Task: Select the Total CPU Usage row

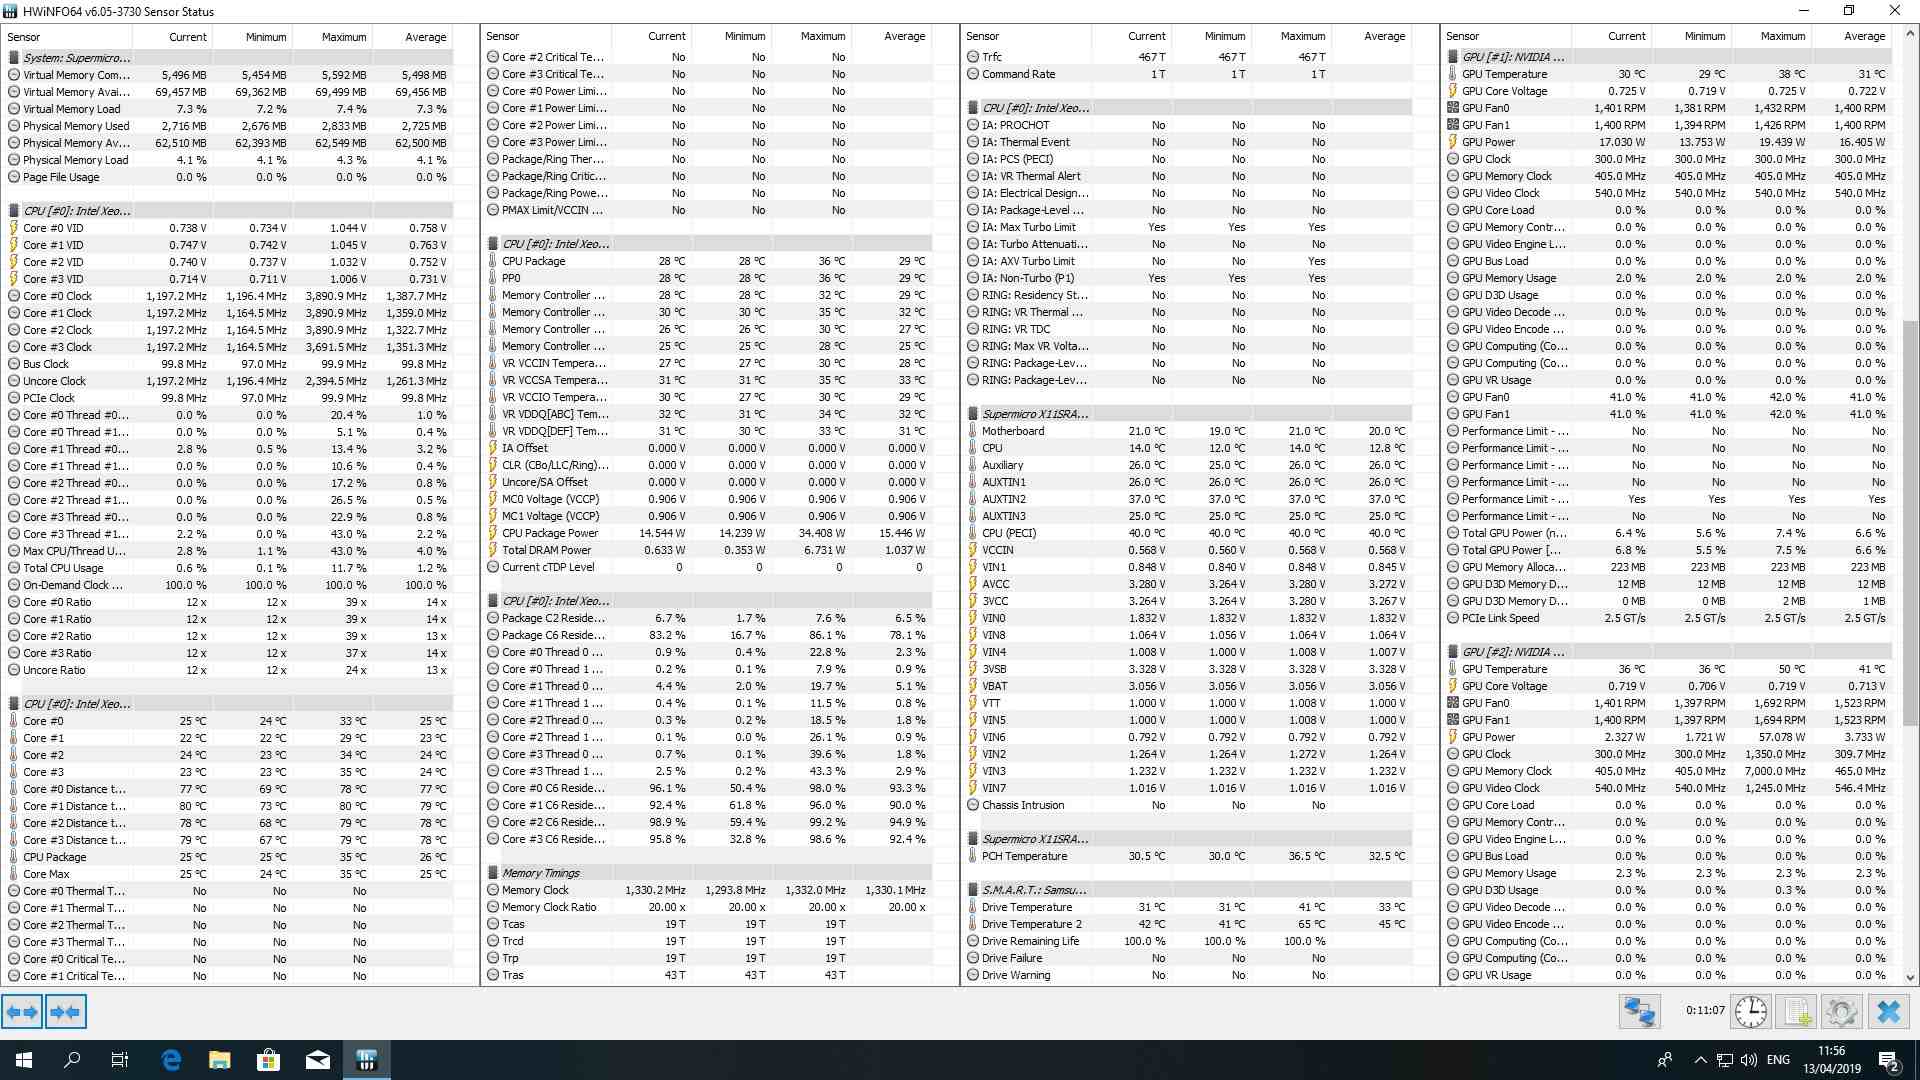Action: click(x=228, y=568)
